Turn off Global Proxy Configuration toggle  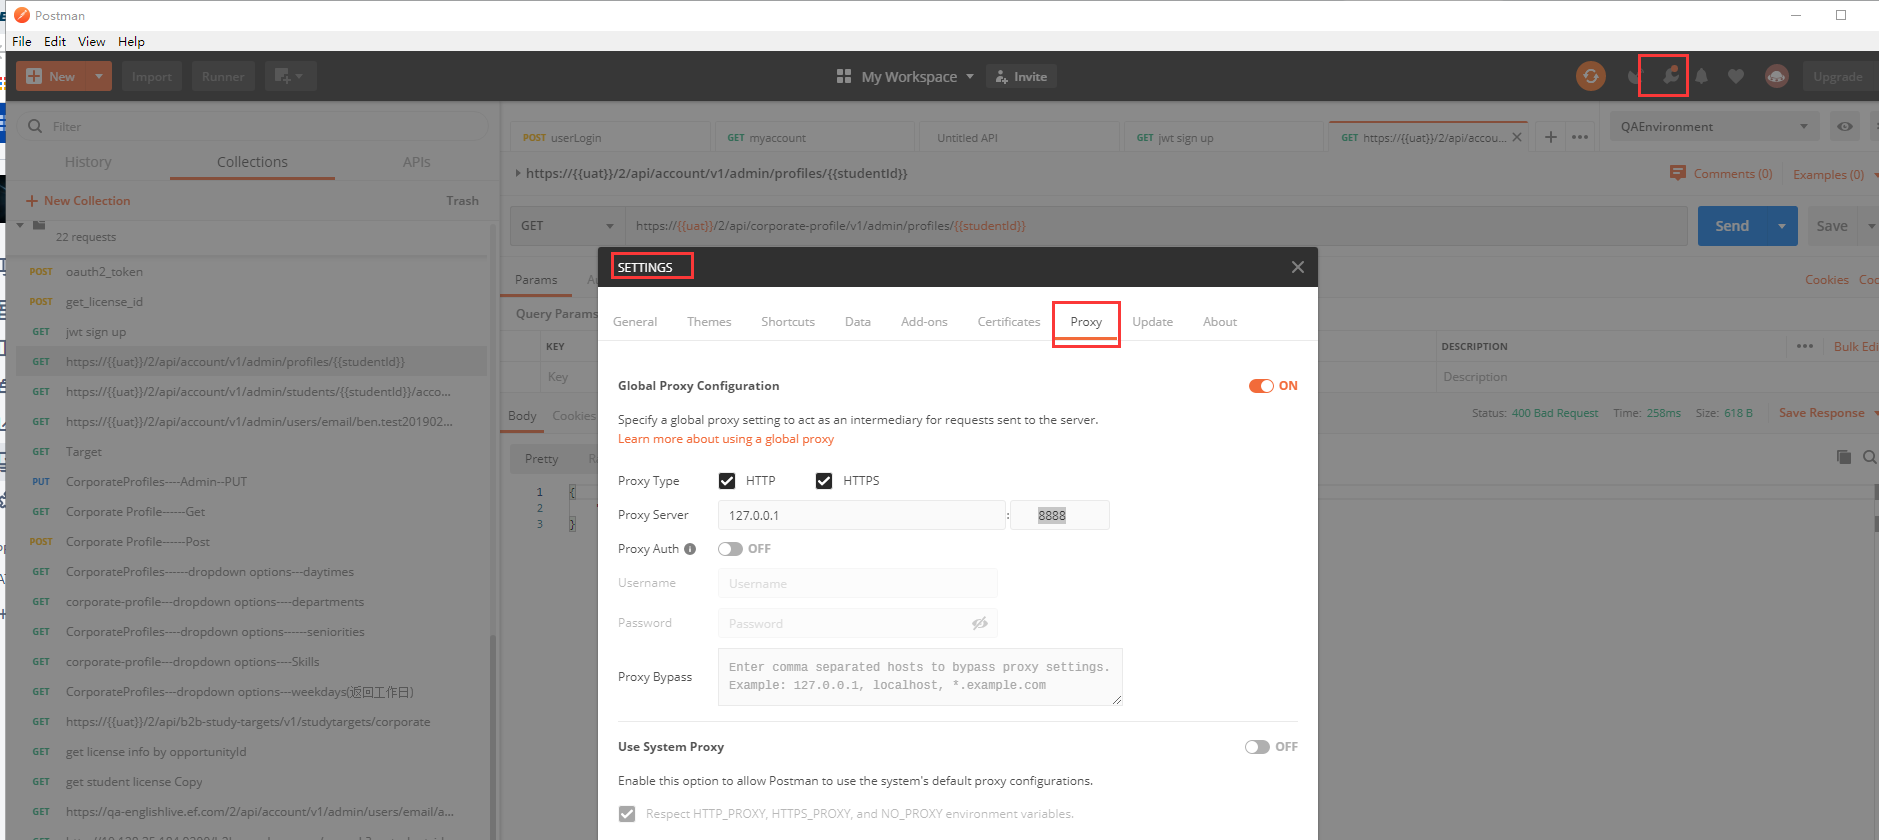point(1261,386)
